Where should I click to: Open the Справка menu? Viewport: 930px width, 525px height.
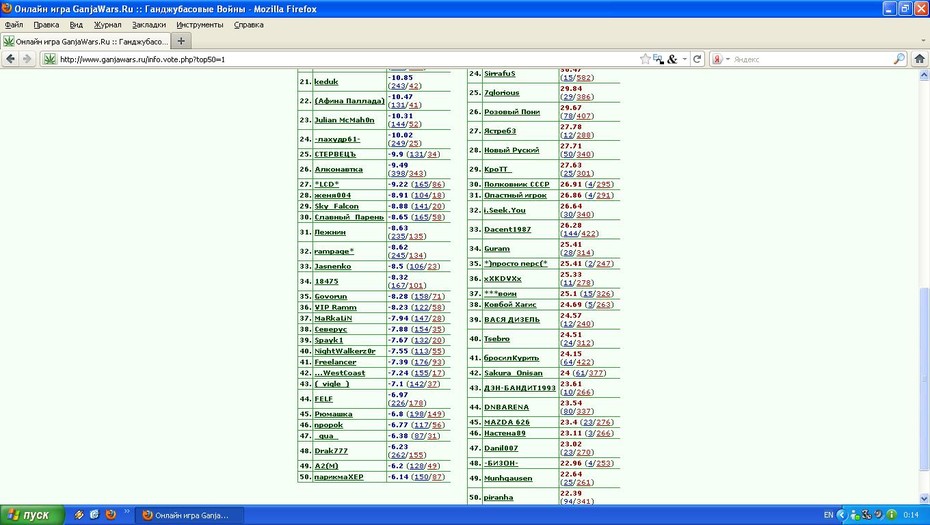click(249, 25)
